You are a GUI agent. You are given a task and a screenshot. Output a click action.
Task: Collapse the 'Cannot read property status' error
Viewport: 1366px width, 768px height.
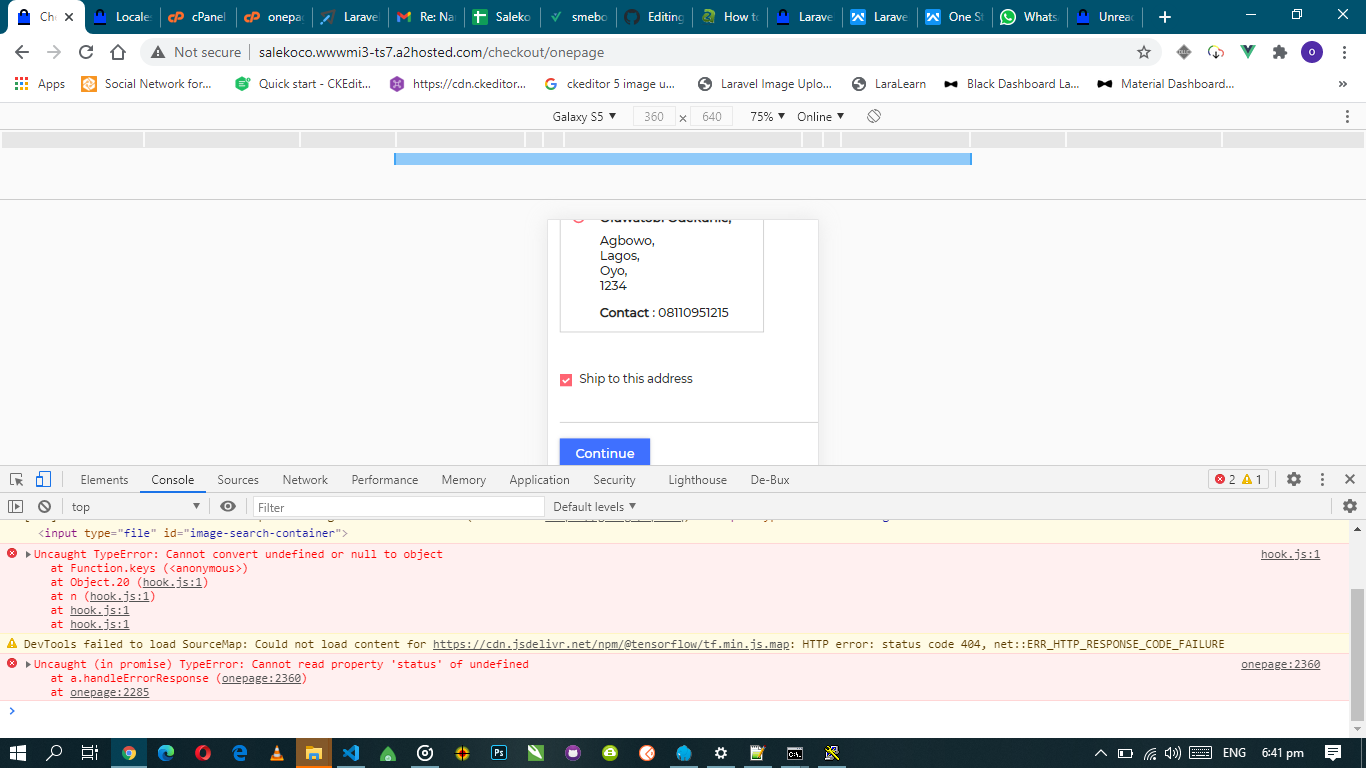click(x=28, y=664)
